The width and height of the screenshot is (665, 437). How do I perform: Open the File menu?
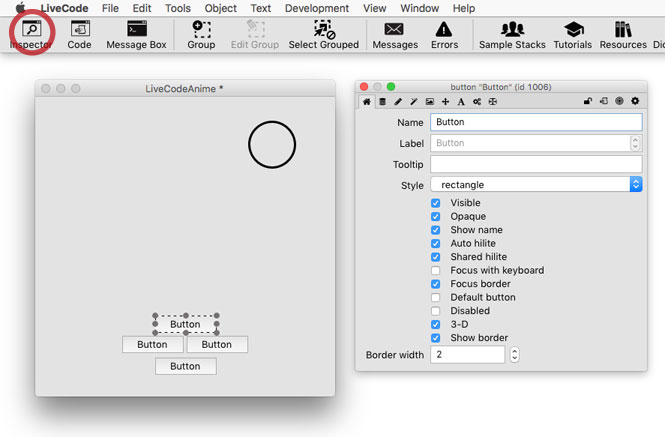tap(110, 8)
